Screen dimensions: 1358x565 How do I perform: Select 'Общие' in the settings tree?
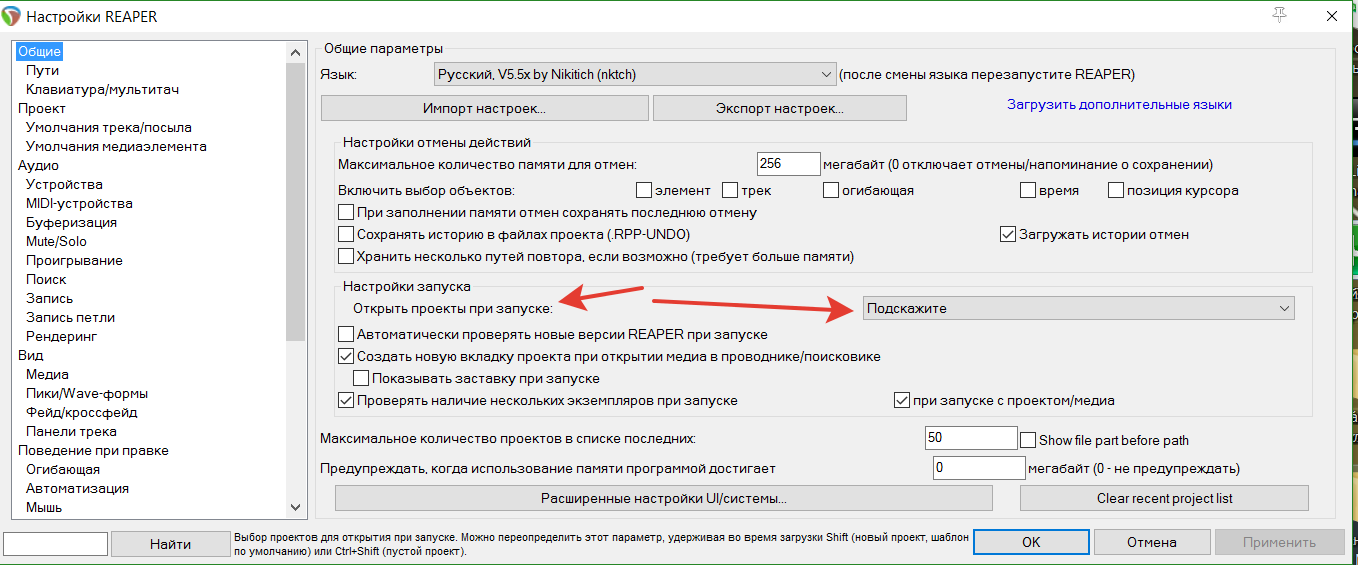coord(40,51)
